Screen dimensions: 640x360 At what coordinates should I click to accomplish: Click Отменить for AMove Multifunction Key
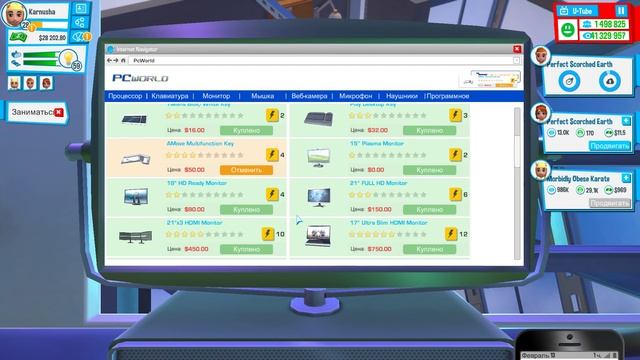(246, 170)
